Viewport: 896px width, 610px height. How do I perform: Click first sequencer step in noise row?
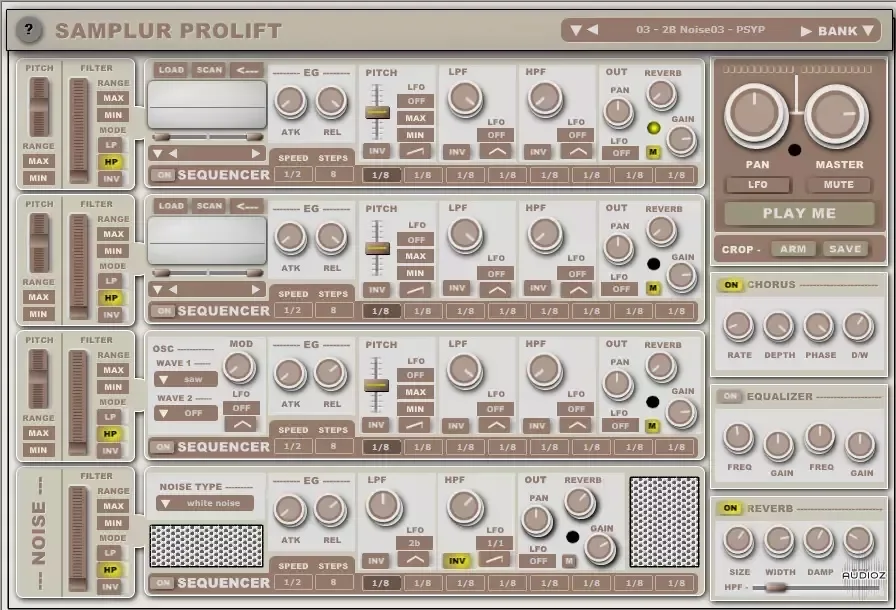[381, 583]
